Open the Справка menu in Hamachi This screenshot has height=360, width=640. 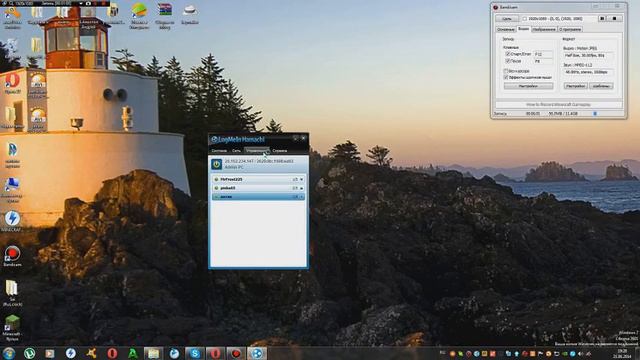pos(280,151)
